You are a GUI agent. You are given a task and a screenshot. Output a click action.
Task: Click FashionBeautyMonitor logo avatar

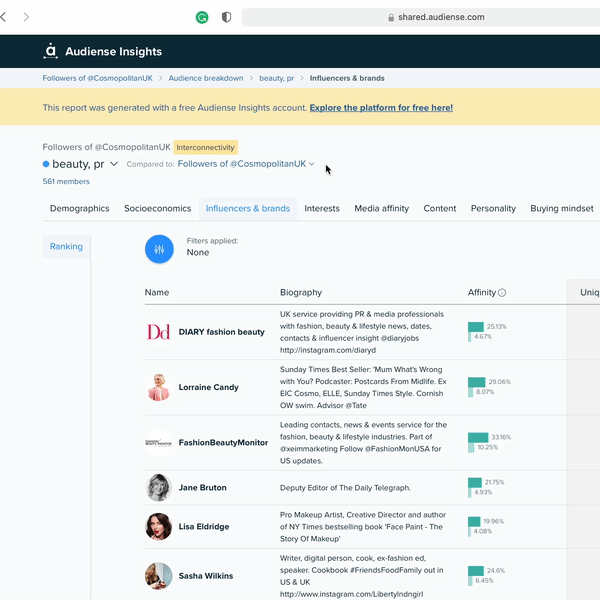pos(158,443)
